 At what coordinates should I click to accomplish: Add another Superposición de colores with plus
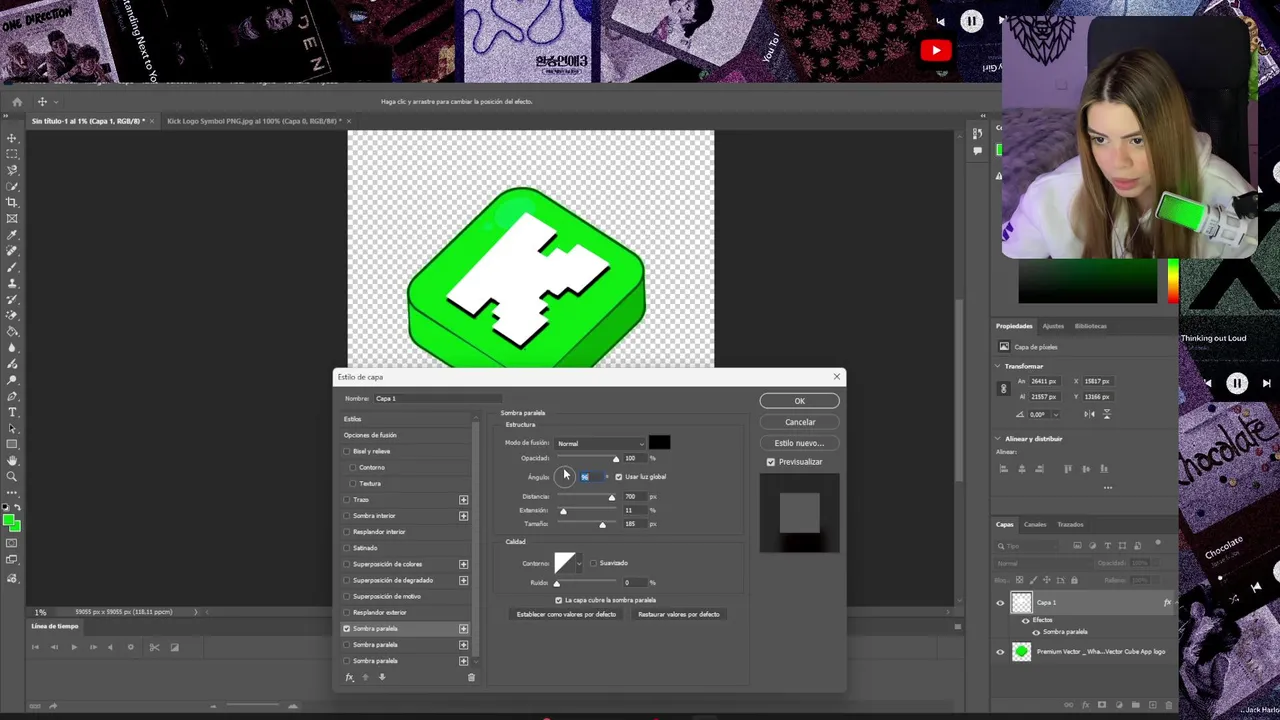click(x=463, y=564)
